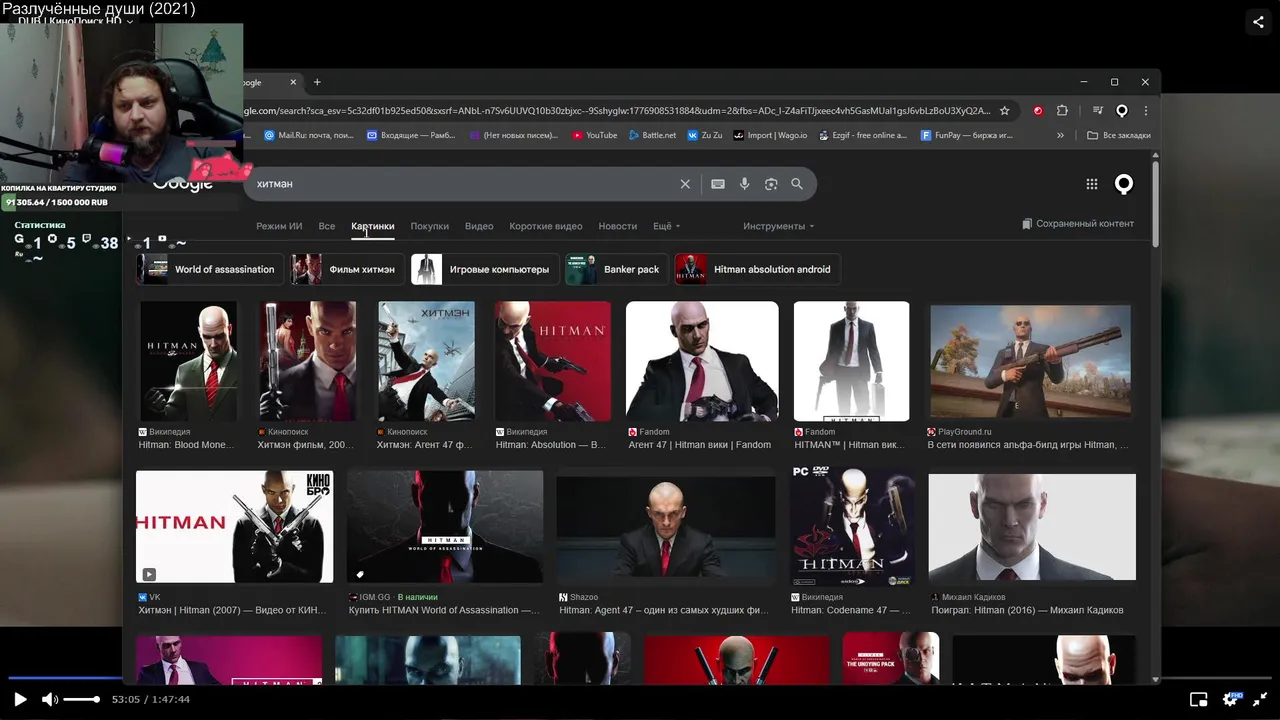Open Google account avatar on the page
The height and width of the screenshot is (720, 1280).
1124,184
